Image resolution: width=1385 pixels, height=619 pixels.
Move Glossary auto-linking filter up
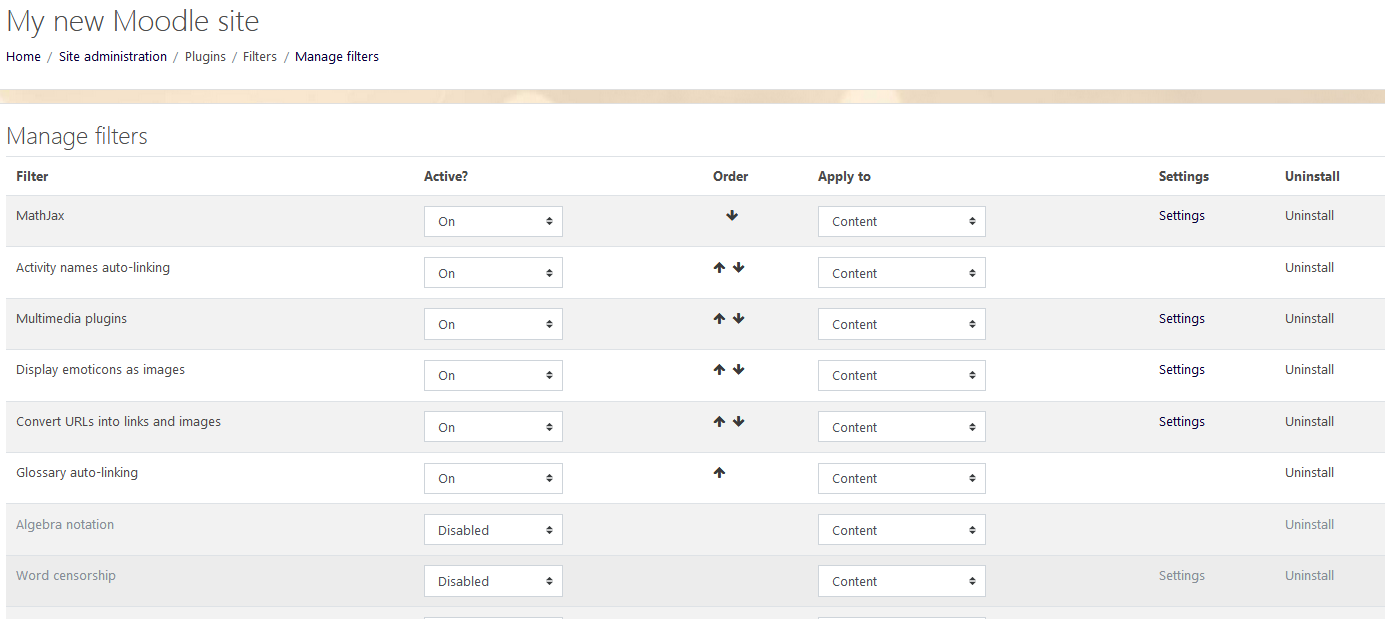[x=719, y=472]
